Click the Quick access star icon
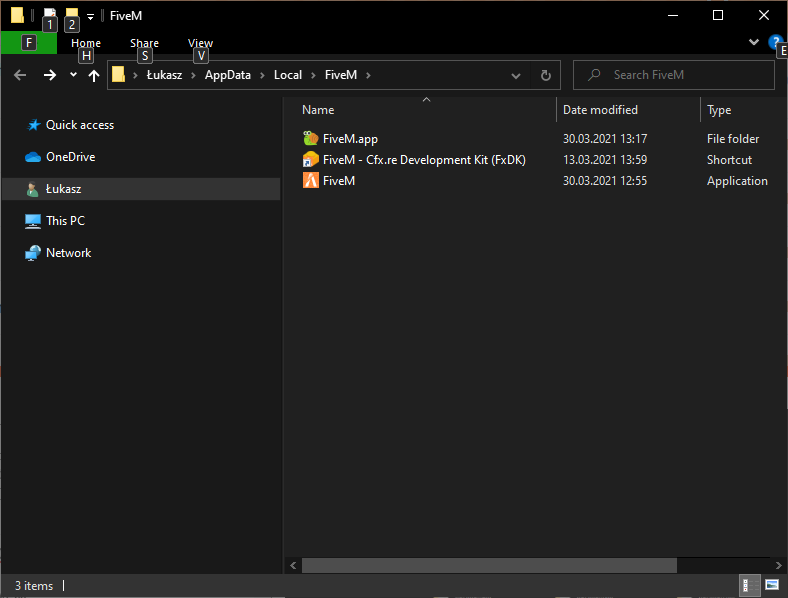788x598 pixels. click(x=34, y=125)
